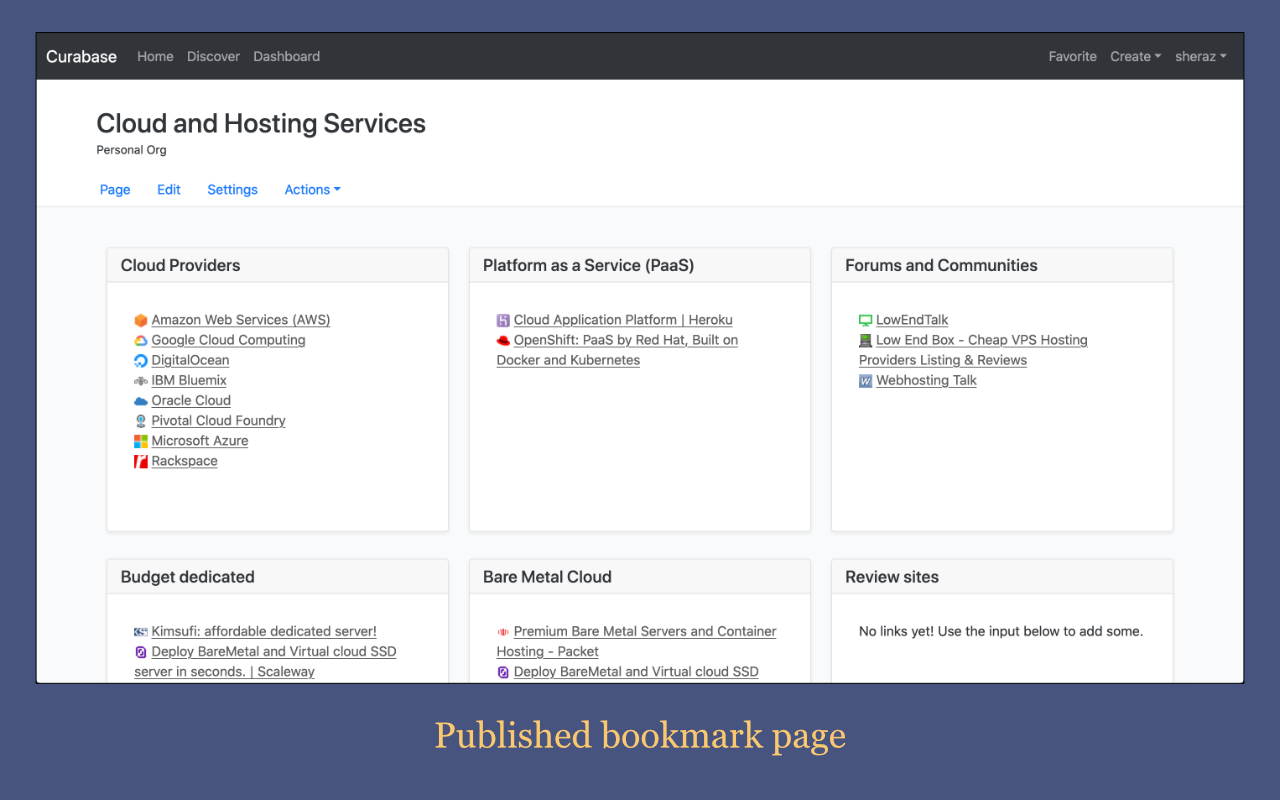The height and width of the screenshot is (800, 1280).
Task: Click the Scaleway favicon under Budget dedicated
Action: [141, 652]
